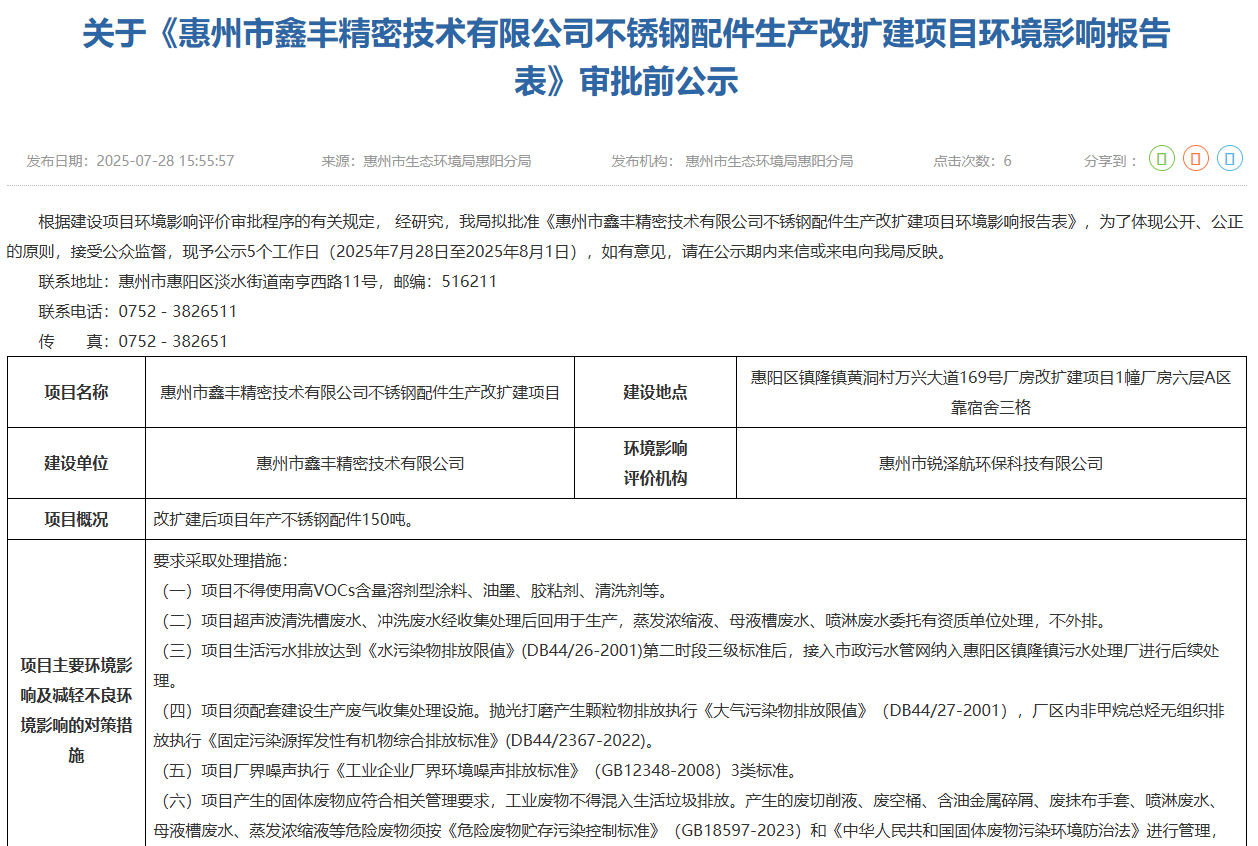1258x846 pixels.
Task: Click the 建设单位 table header cell
Action: (x=76, y=463)
